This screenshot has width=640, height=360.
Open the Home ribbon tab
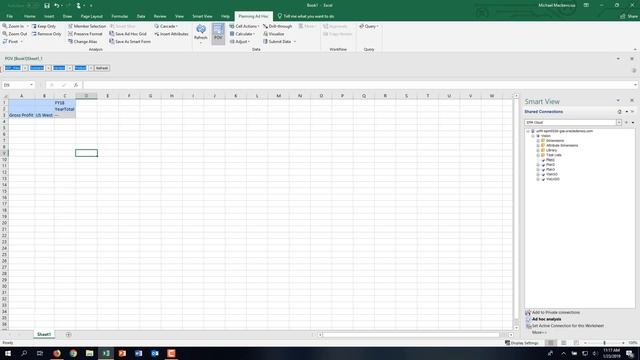(x=29, y=16)
